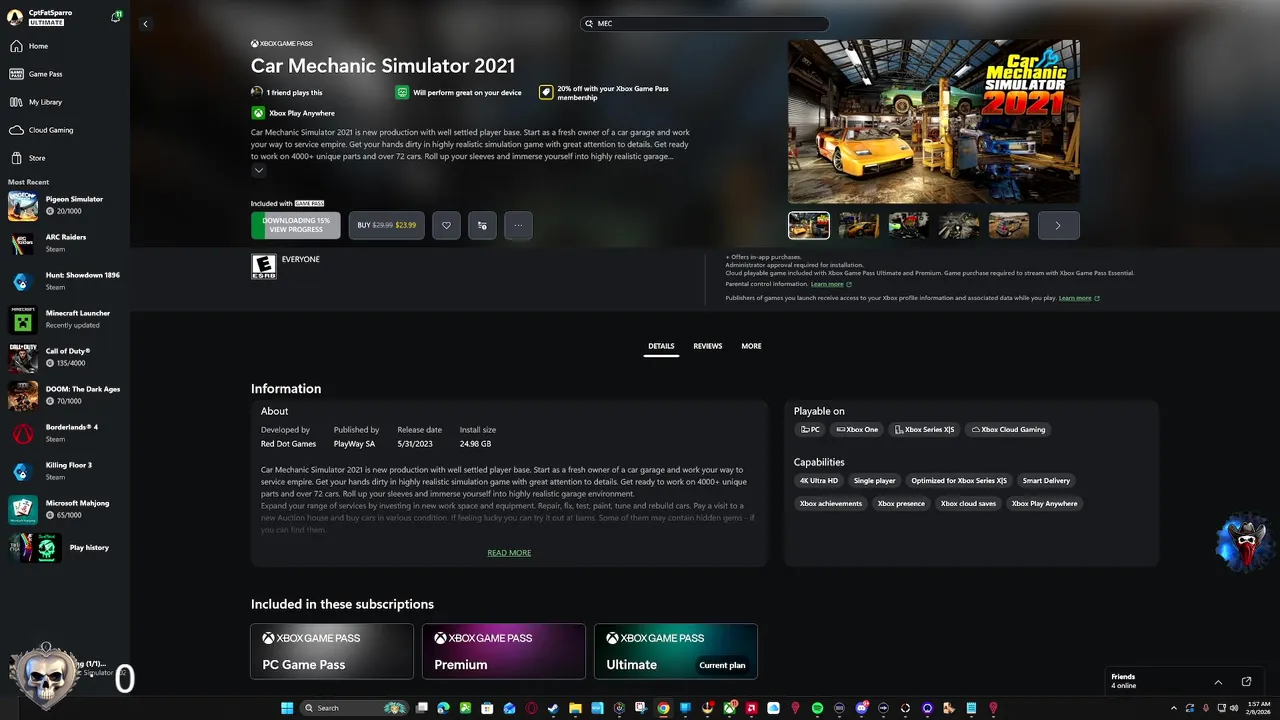The width and height of the screenshot is (1280, 720).
Task: Open Borderlands 4 from recent list
Action: [65, 433]
